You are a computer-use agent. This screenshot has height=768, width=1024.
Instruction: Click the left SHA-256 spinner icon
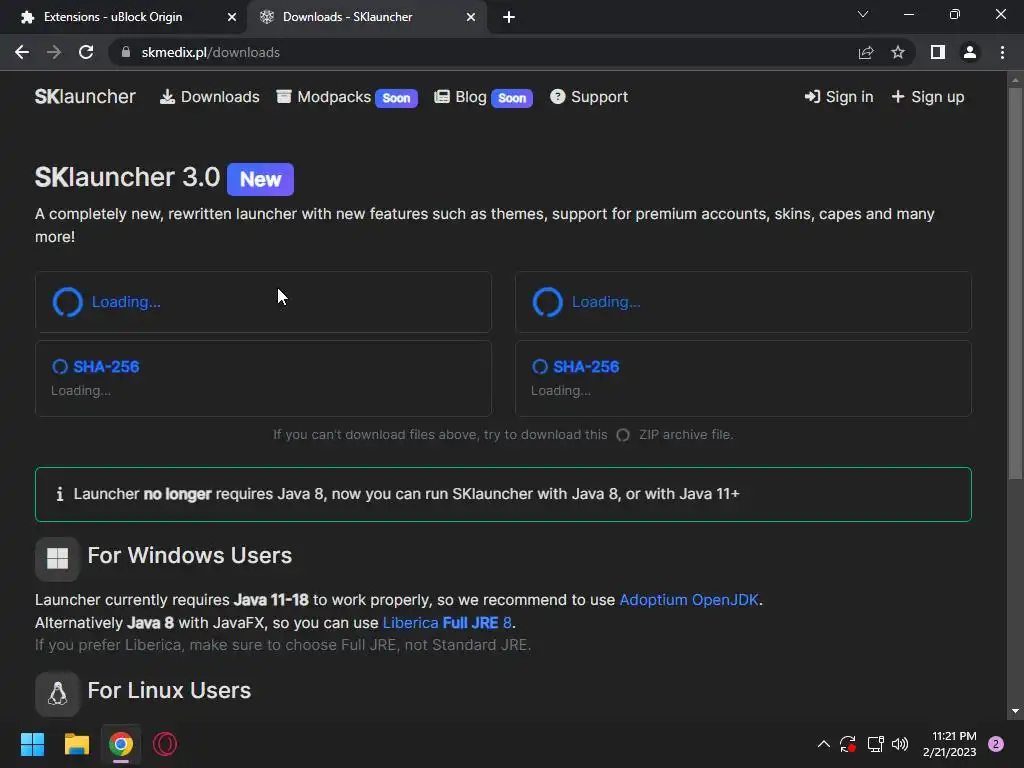coord(59,366)
